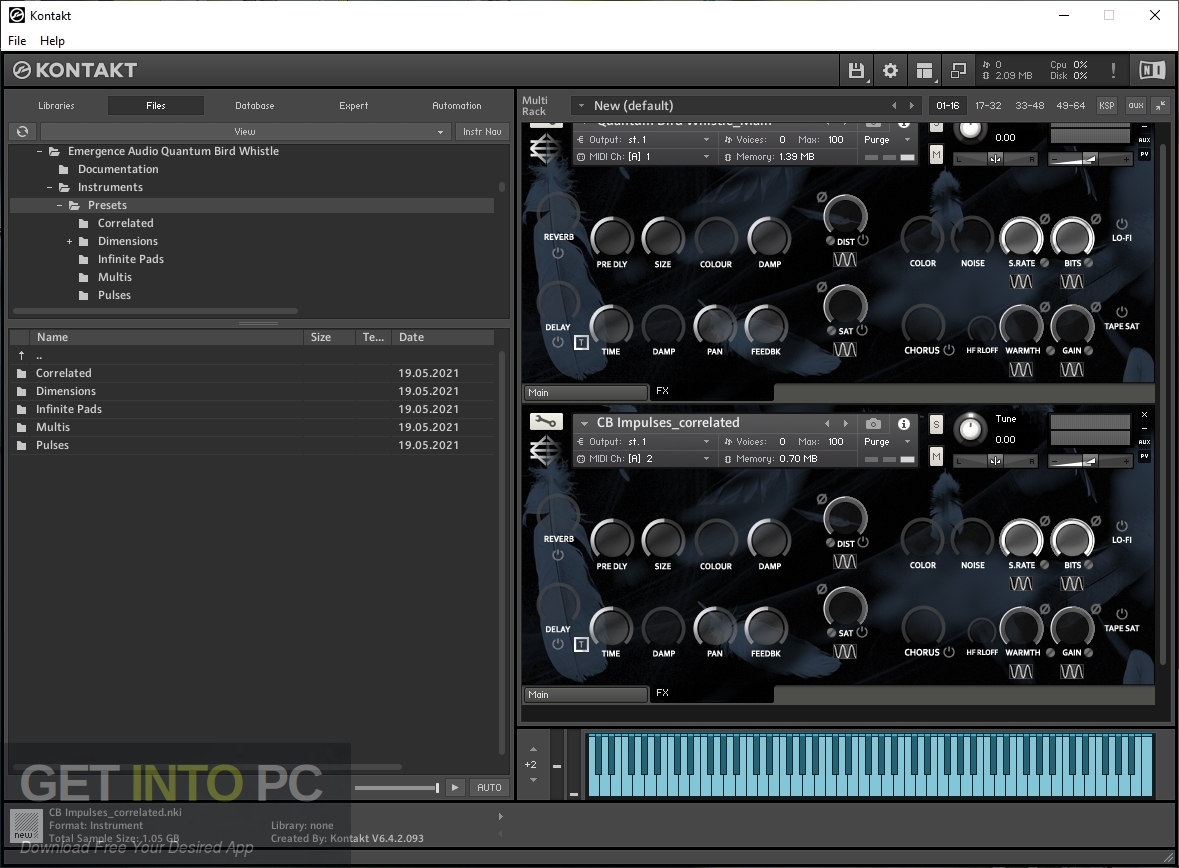
Task: Toggle LO-FI power in upper instrument
Action: pyautogui.click(x=1122, y=224)
